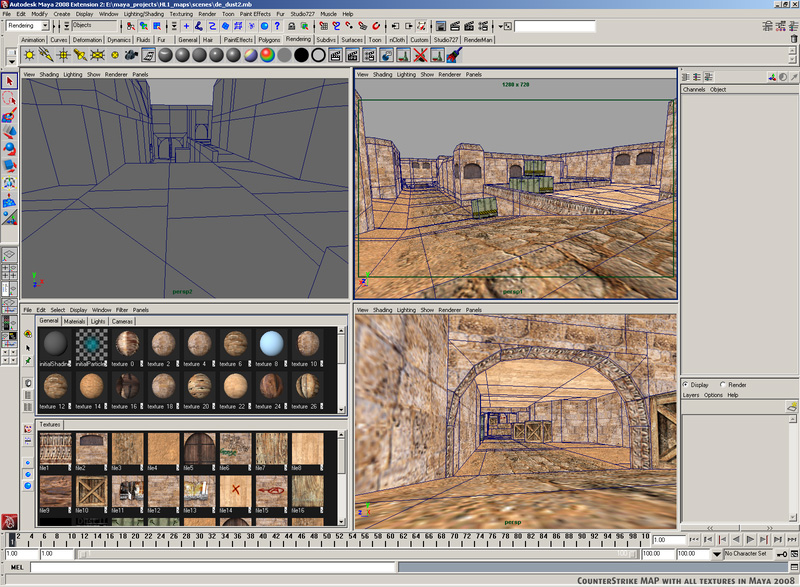Toggle the largest blue sphere swatch-size button
The image size is (800, 587).
(28, 486)
